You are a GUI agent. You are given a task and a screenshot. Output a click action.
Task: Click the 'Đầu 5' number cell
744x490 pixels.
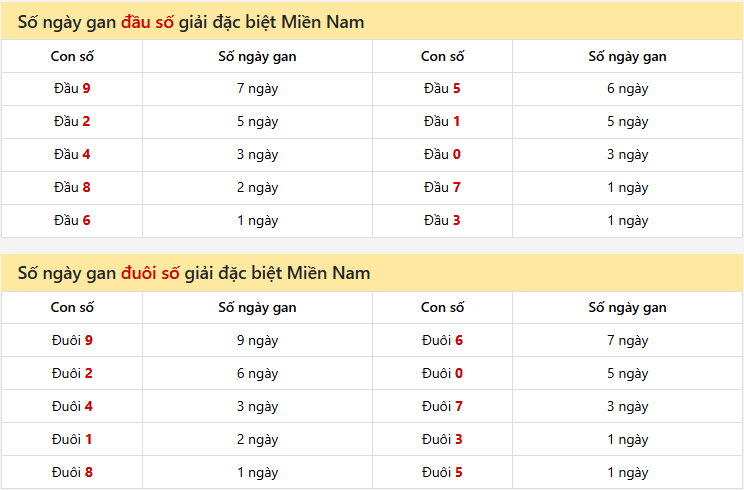(442, 89)
